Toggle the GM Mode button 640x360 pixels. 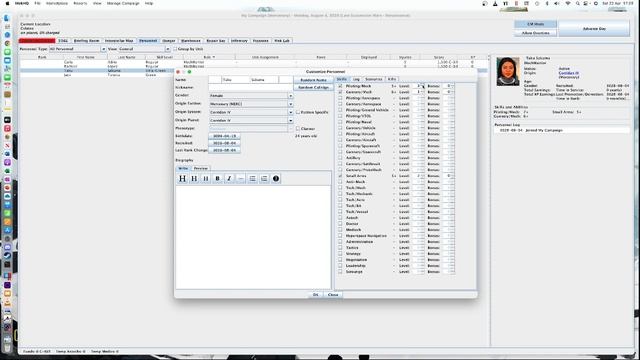(536, 24)
